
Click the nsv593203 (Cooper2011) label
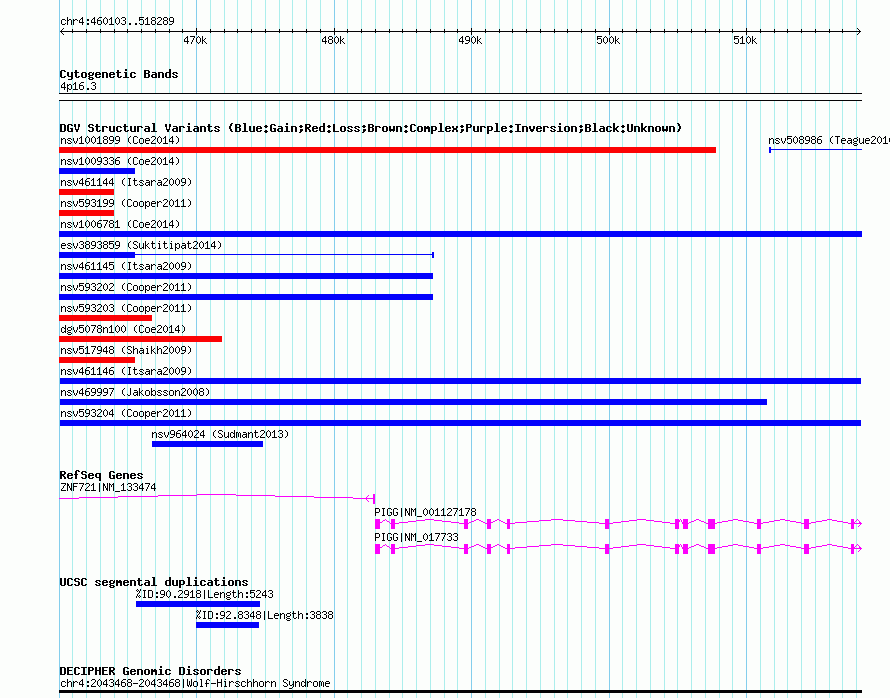coord(126,308)
